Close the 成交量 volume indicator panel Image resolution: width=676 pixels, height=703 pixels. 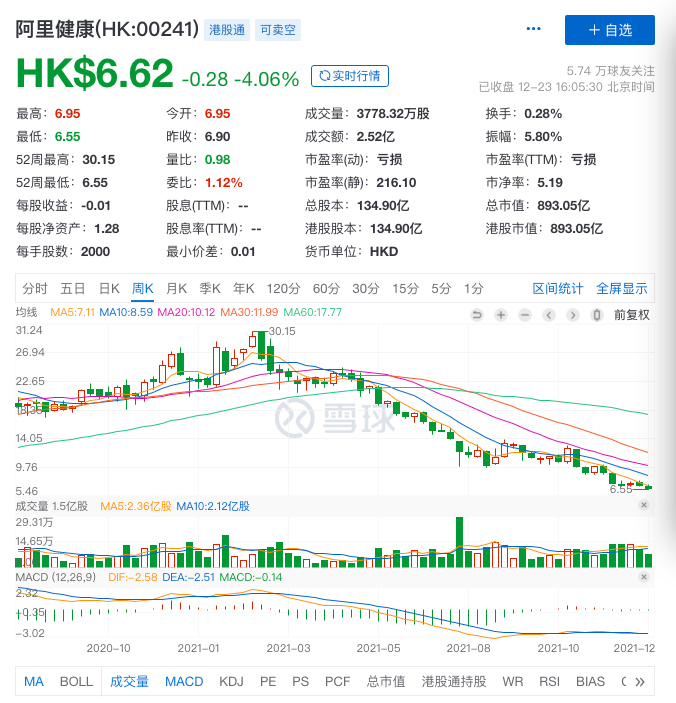(644, 505)
